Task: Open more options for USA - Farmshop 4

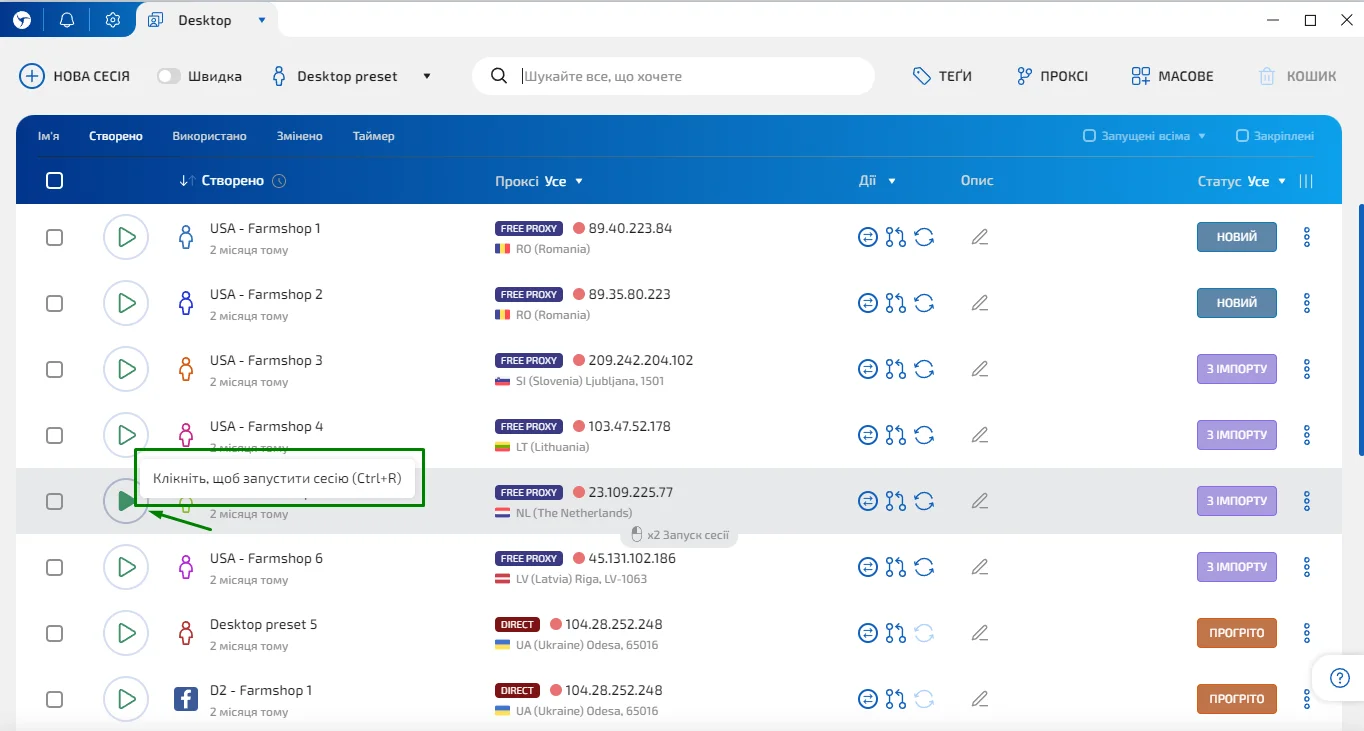Action: [x=1306, y=435]
